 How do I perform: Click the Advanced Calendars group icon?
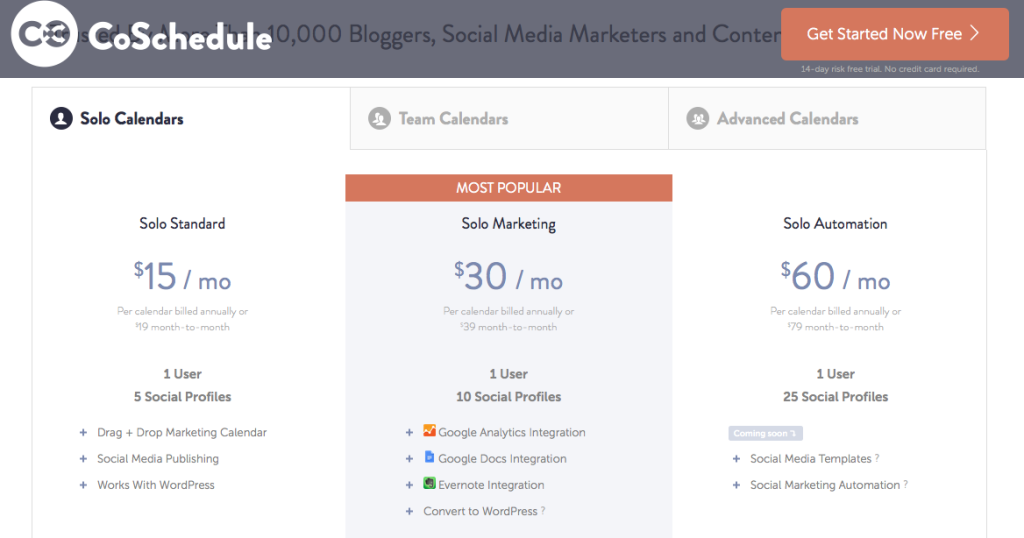click(x=697, y=119)
